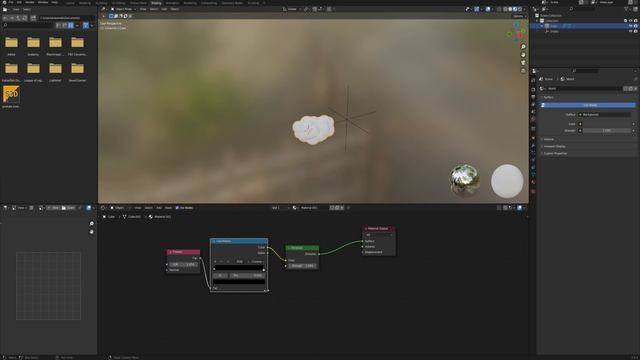Open the View Layer properties tab icon
Viewport: 640px width, 360px height.
[x=533, y=104]
